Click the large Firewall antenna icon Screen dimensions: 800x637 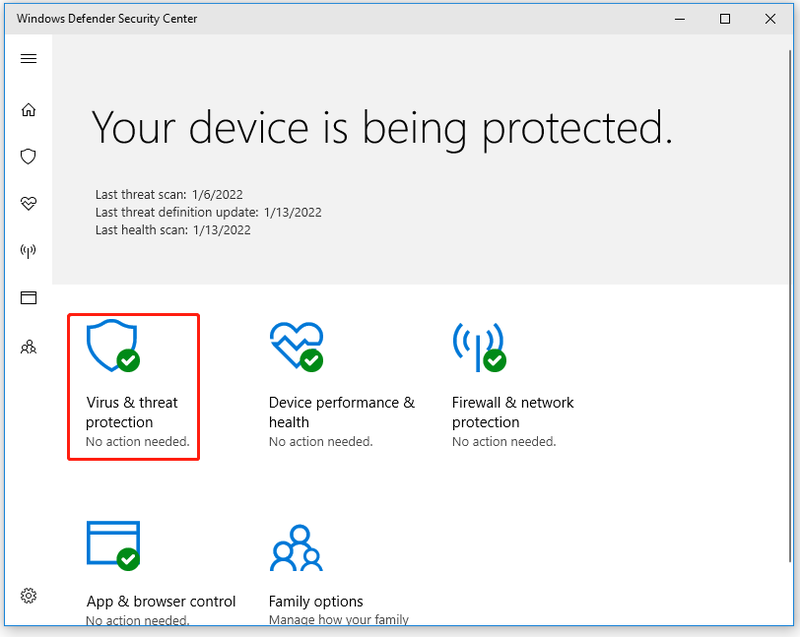479,346
